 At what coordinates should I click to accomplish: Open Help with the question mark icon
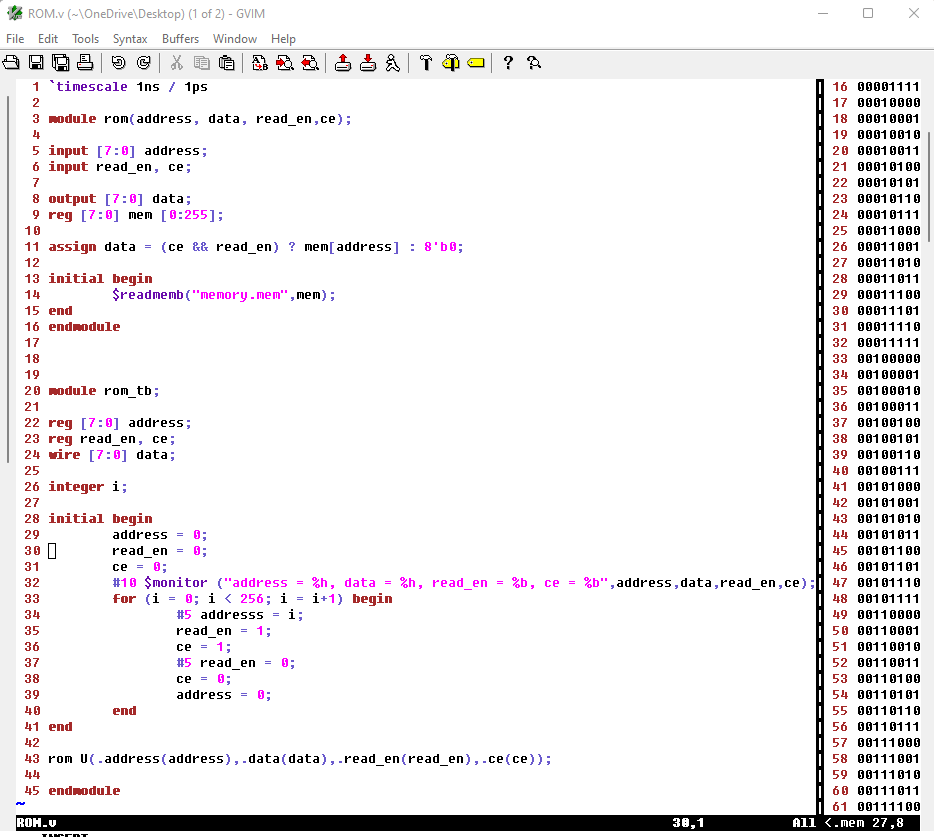pyautogui.click(x=508, y=63)
